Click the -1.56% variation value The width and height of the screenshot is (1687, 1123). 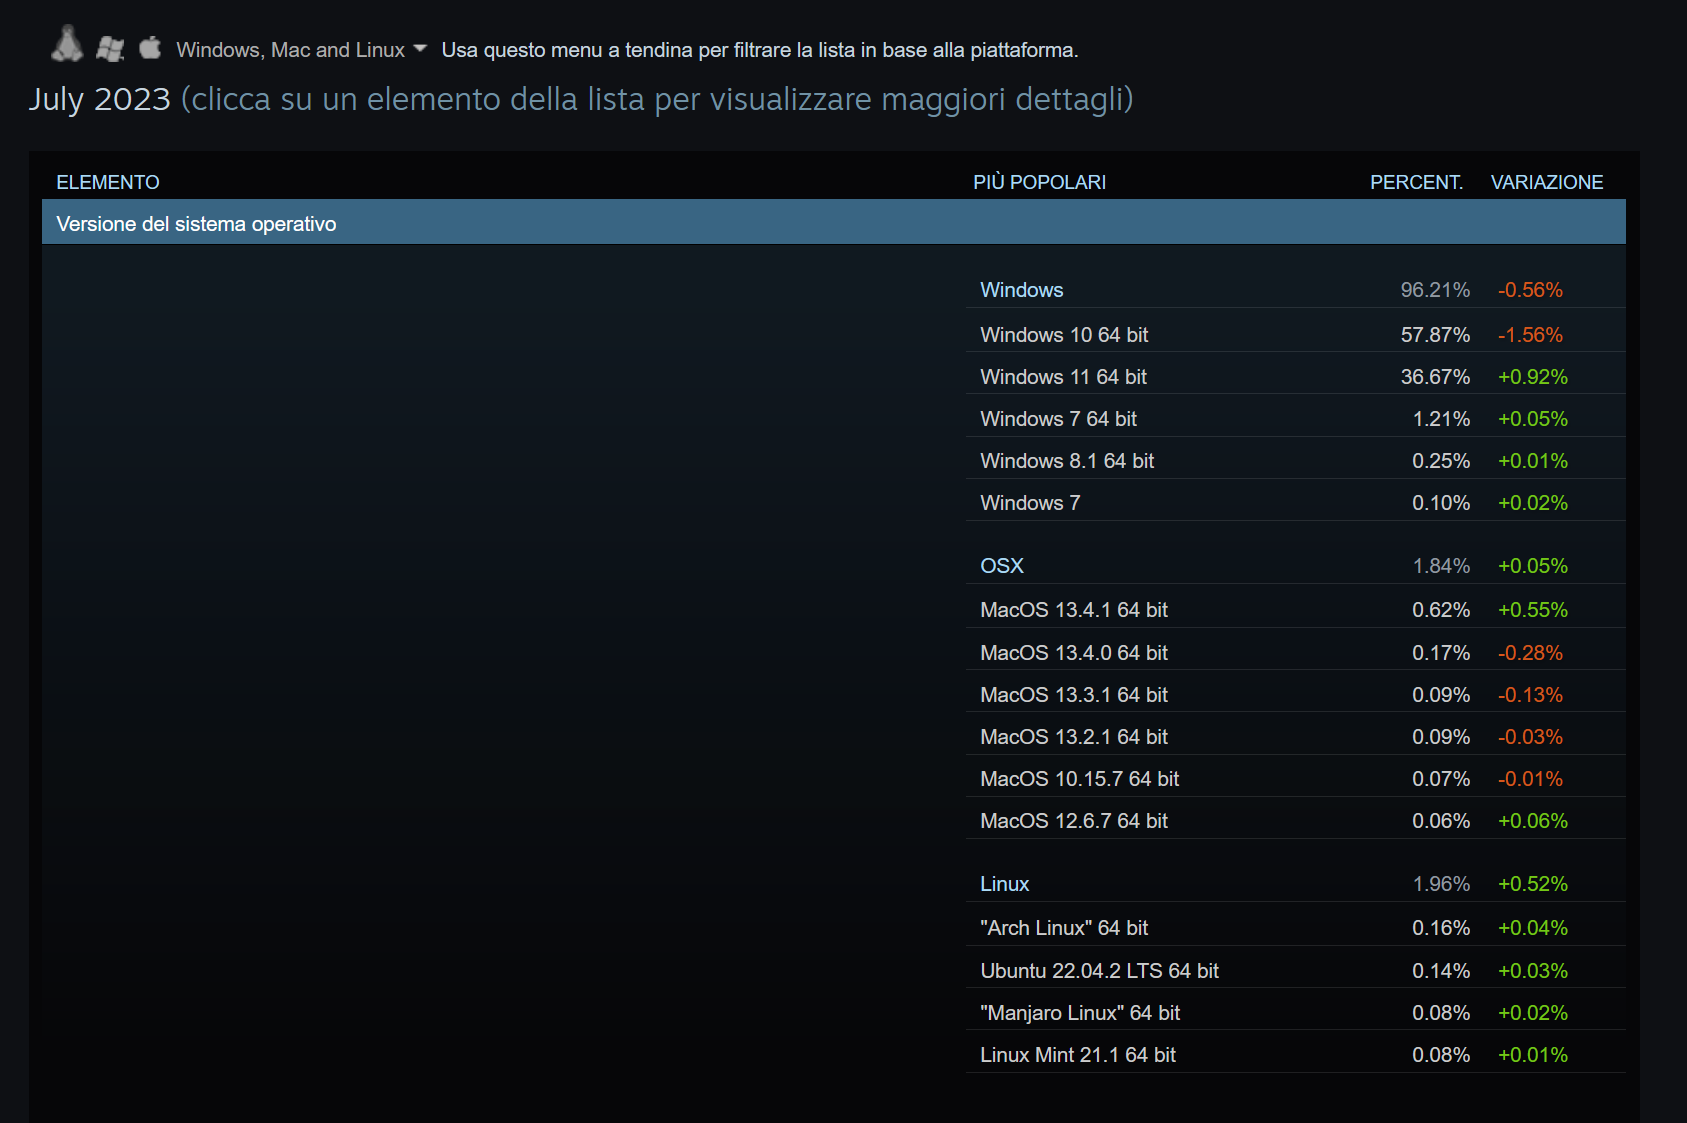pyautogui.click(x=1530, y=335)
